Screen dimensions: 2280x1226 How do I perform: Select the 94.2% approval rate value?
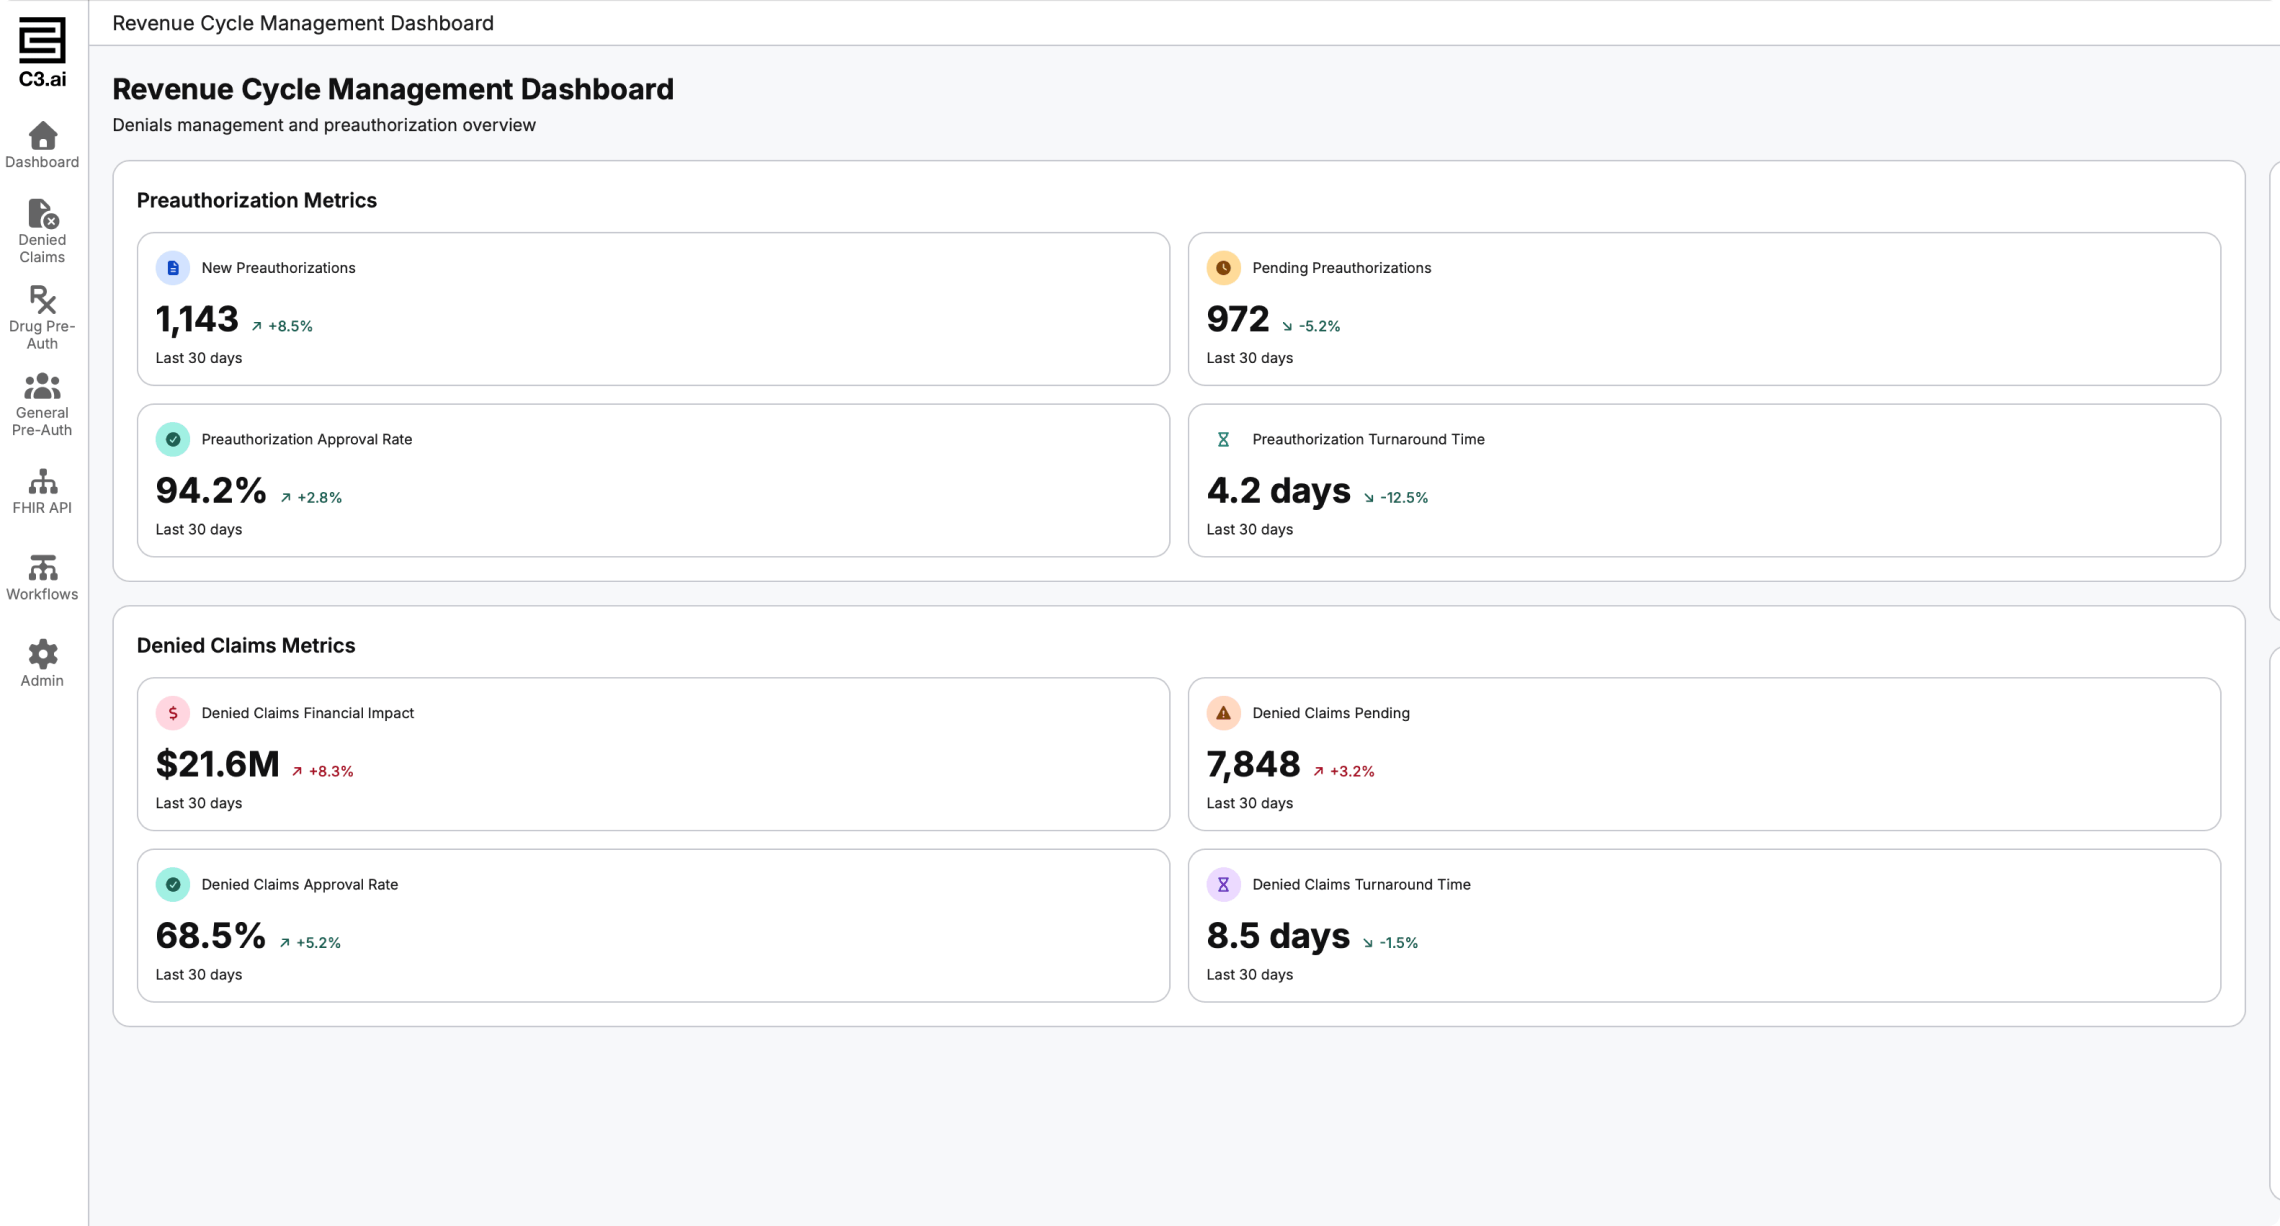click(211, 490)
